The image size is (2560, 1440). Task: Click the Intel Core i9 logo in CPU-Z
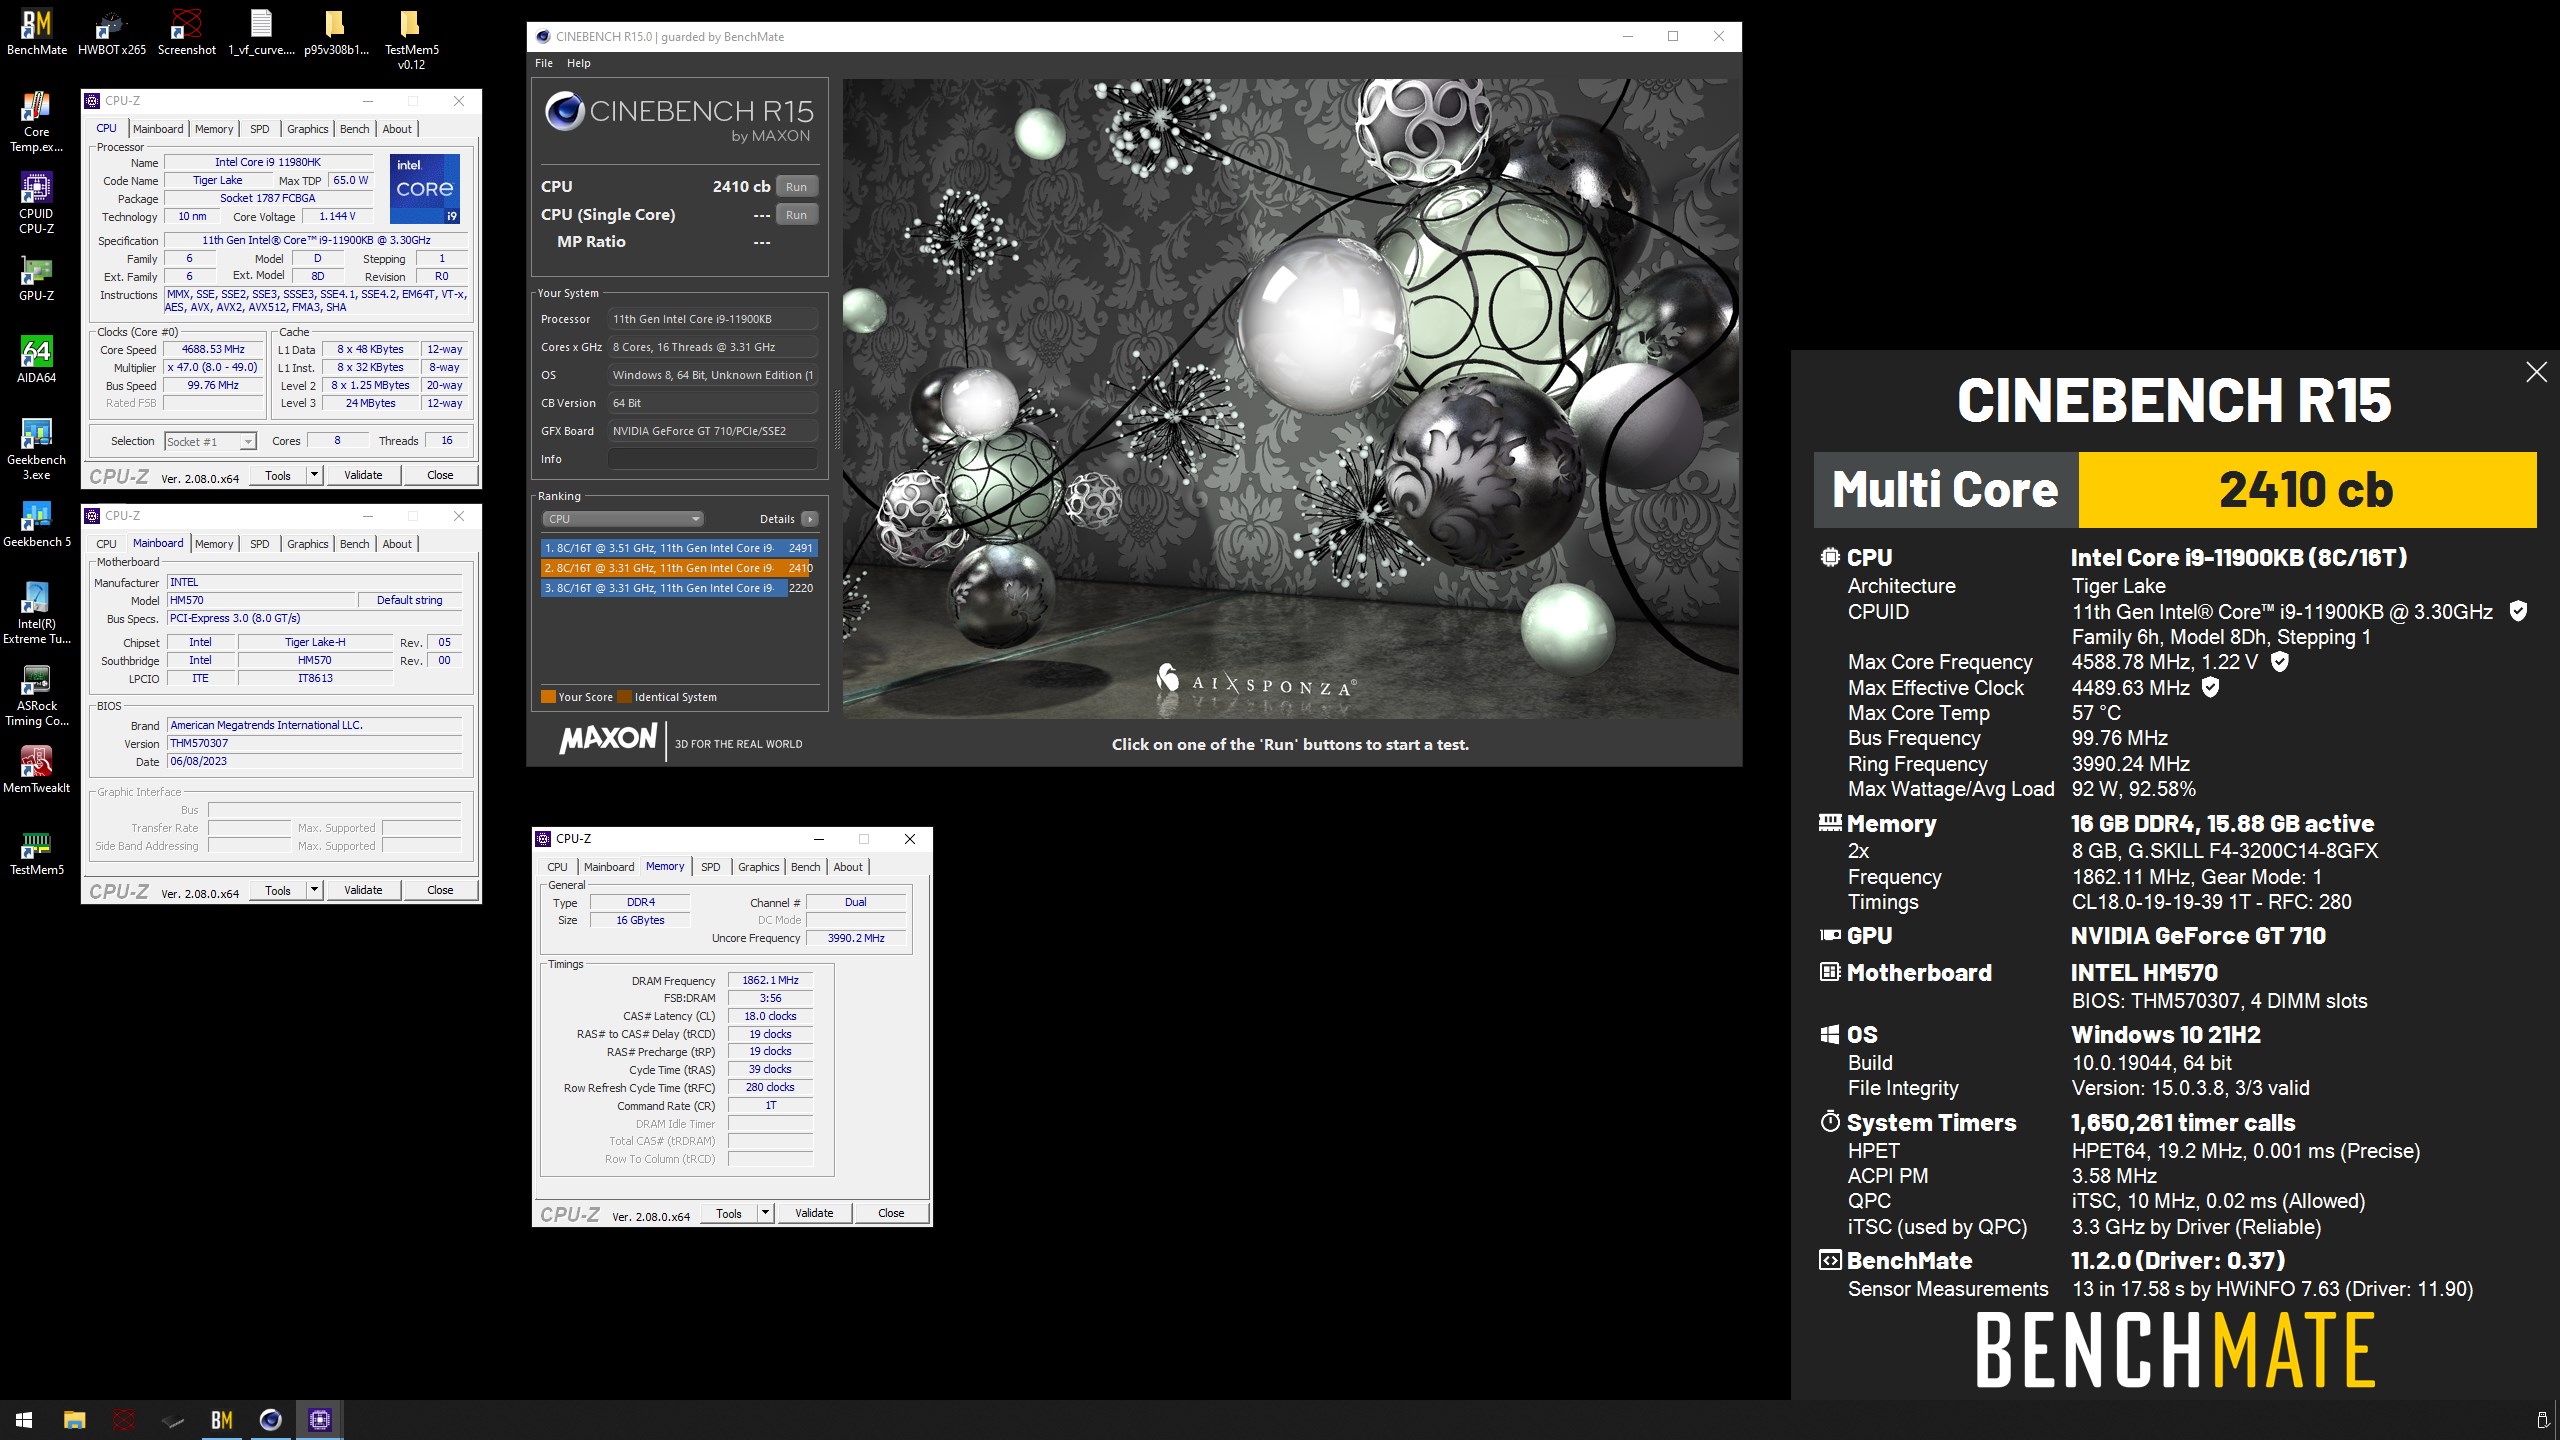tap(425, 188)
